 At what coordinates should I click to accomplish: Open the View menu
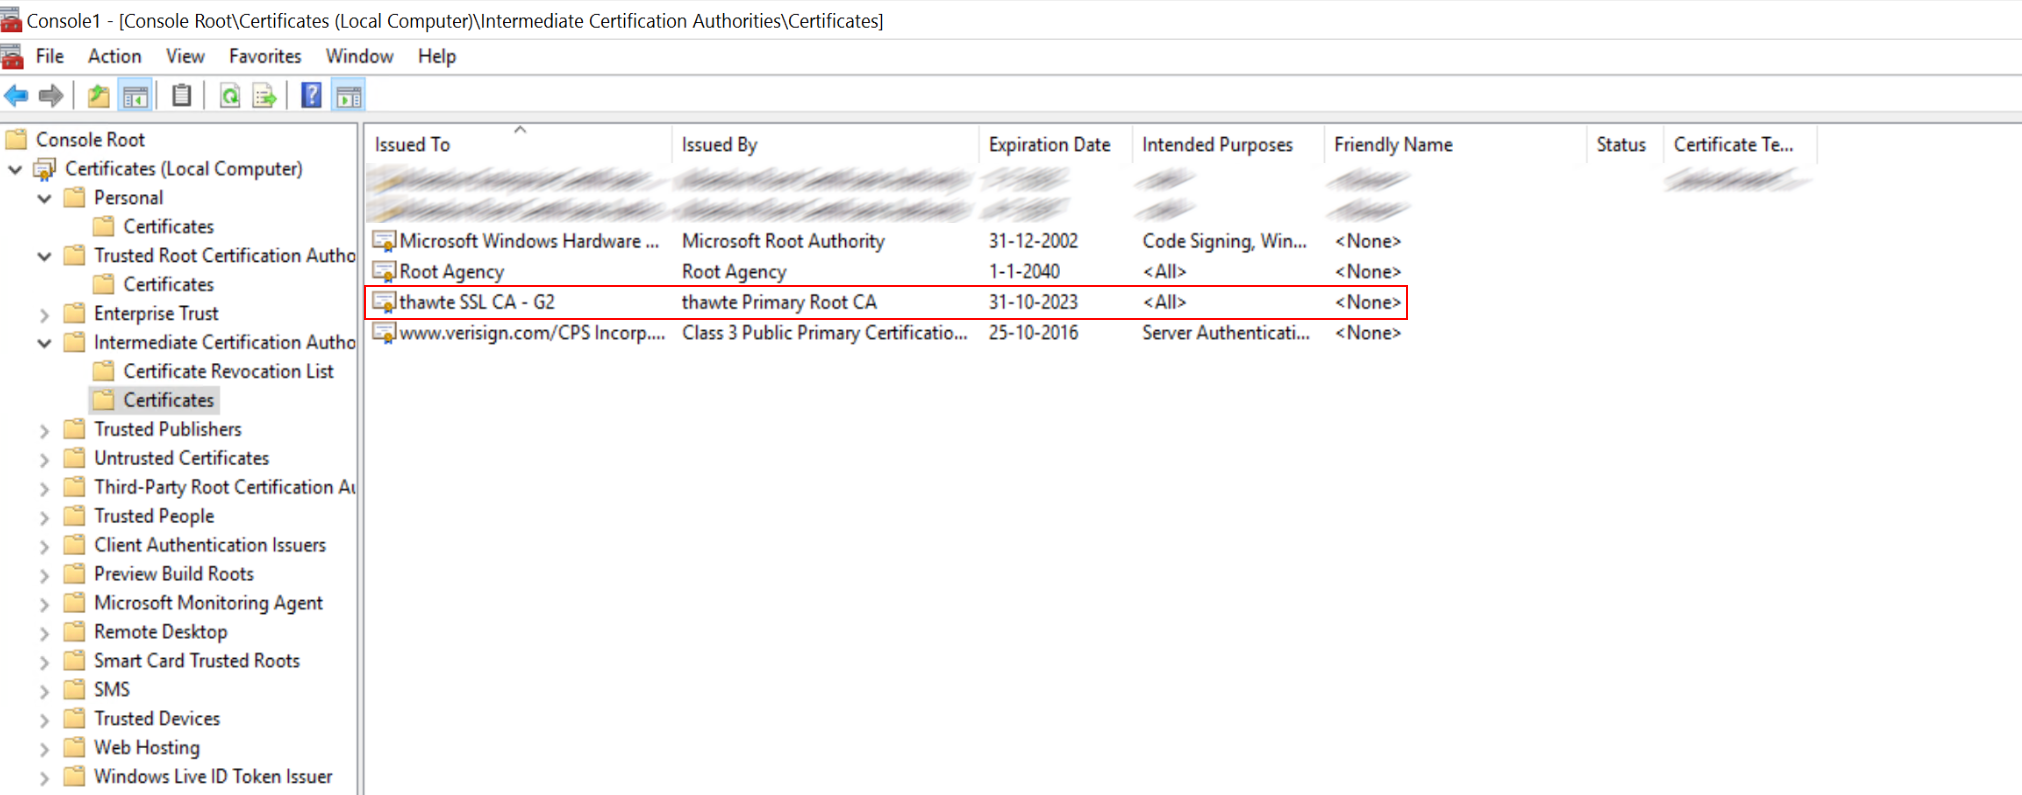tap(185, 56)
